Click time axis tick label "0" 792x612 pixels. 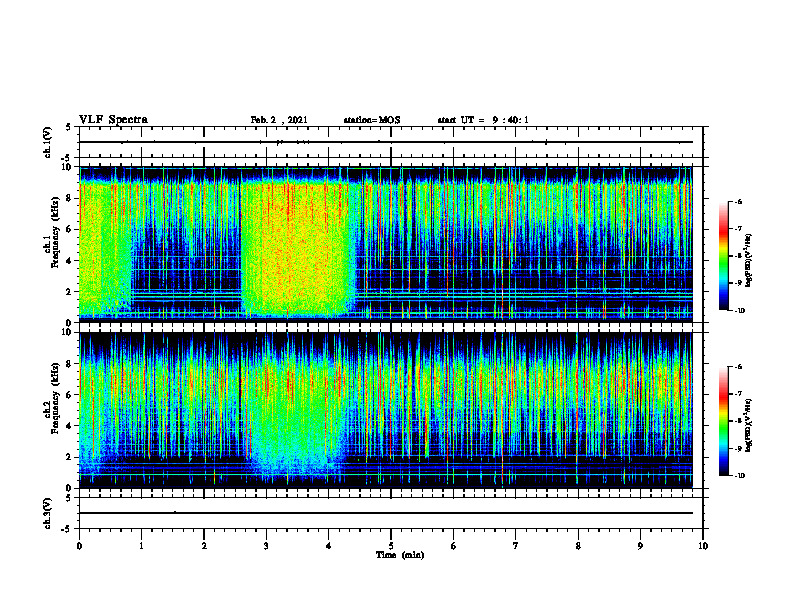pos(79,546)
